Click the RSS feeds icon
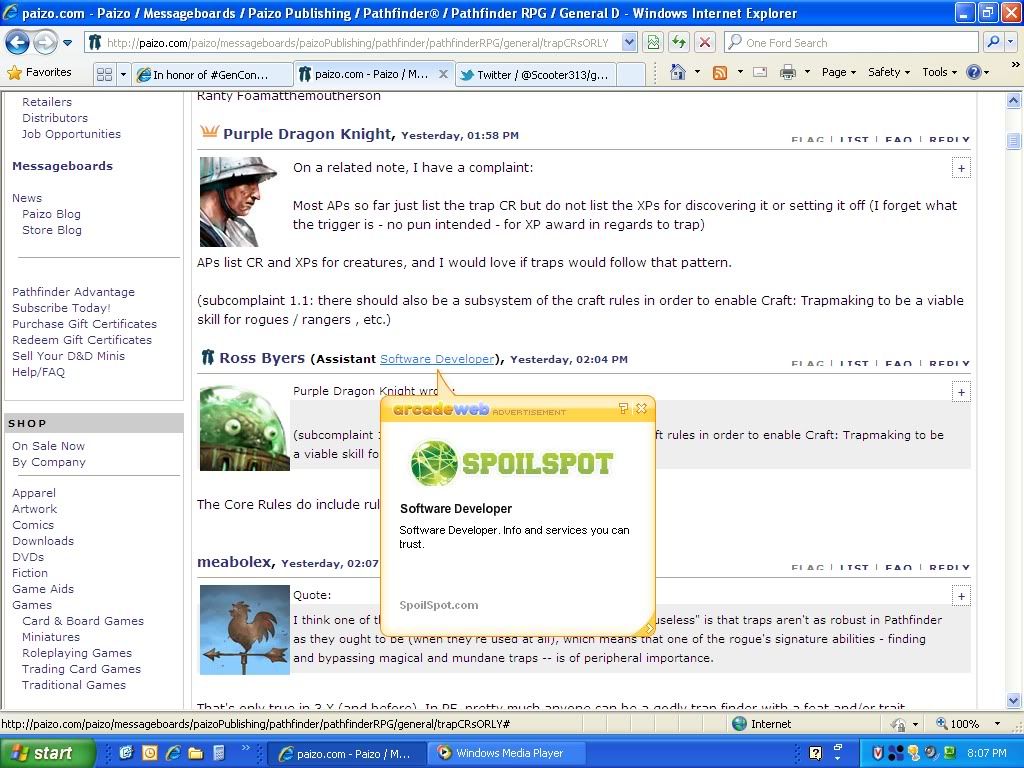Image resolution: width=1024 pixels, height=768 pixels. coord(719,72)
